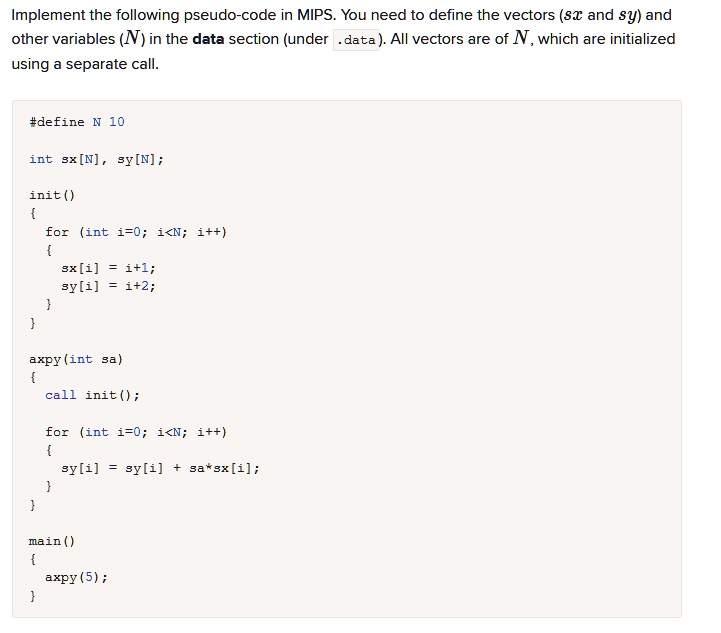721x633 pixels.
Task: Click the 'axpy(5);' call line
Action: (76, 577)
